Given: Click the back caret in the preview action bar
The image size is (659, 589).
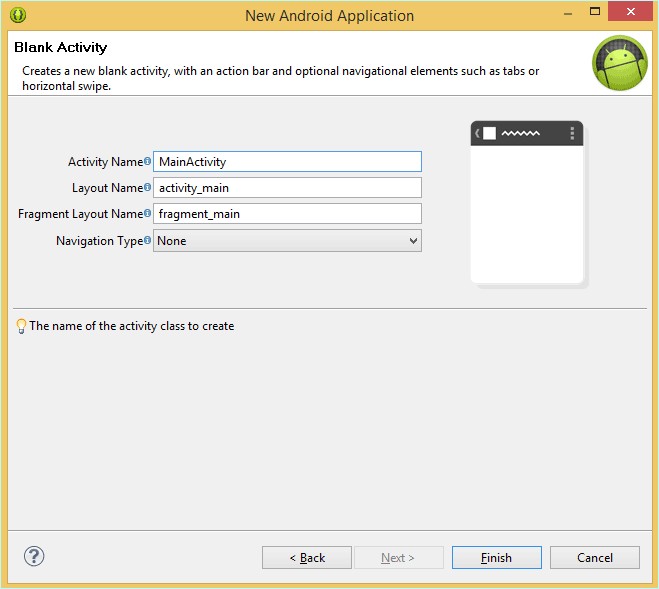Looking at the screenshot, I should pos(477,133).
